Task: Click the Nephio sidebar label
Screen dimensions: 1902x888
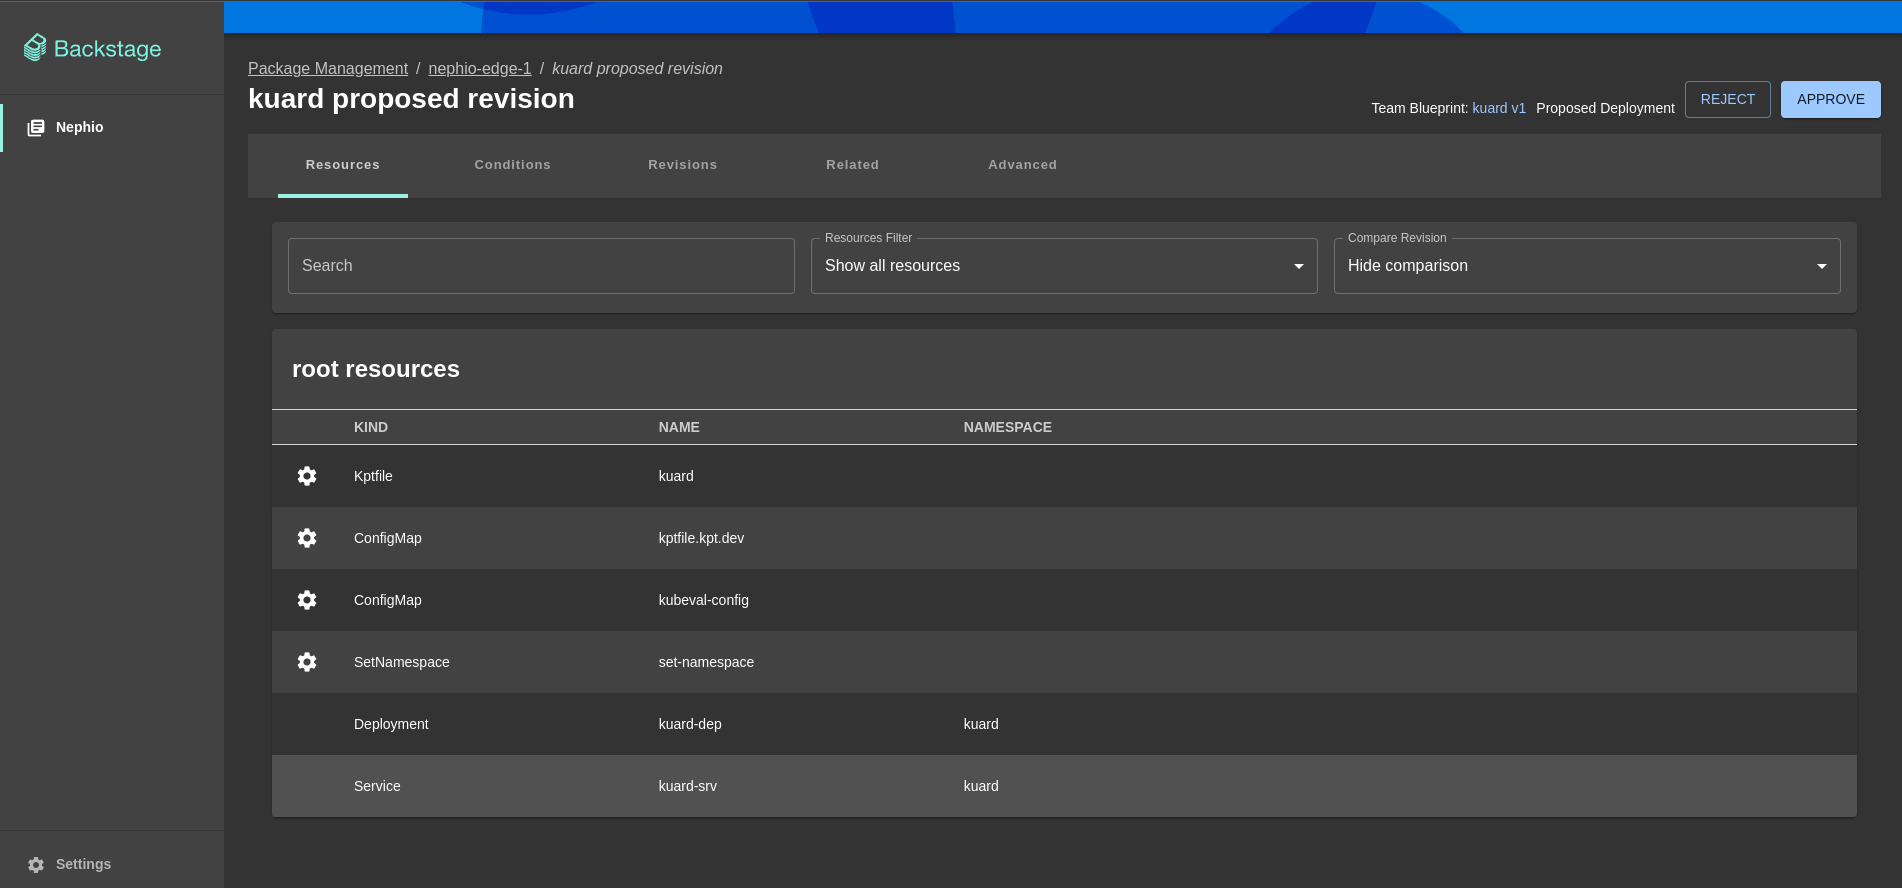Action: point(80,127)
